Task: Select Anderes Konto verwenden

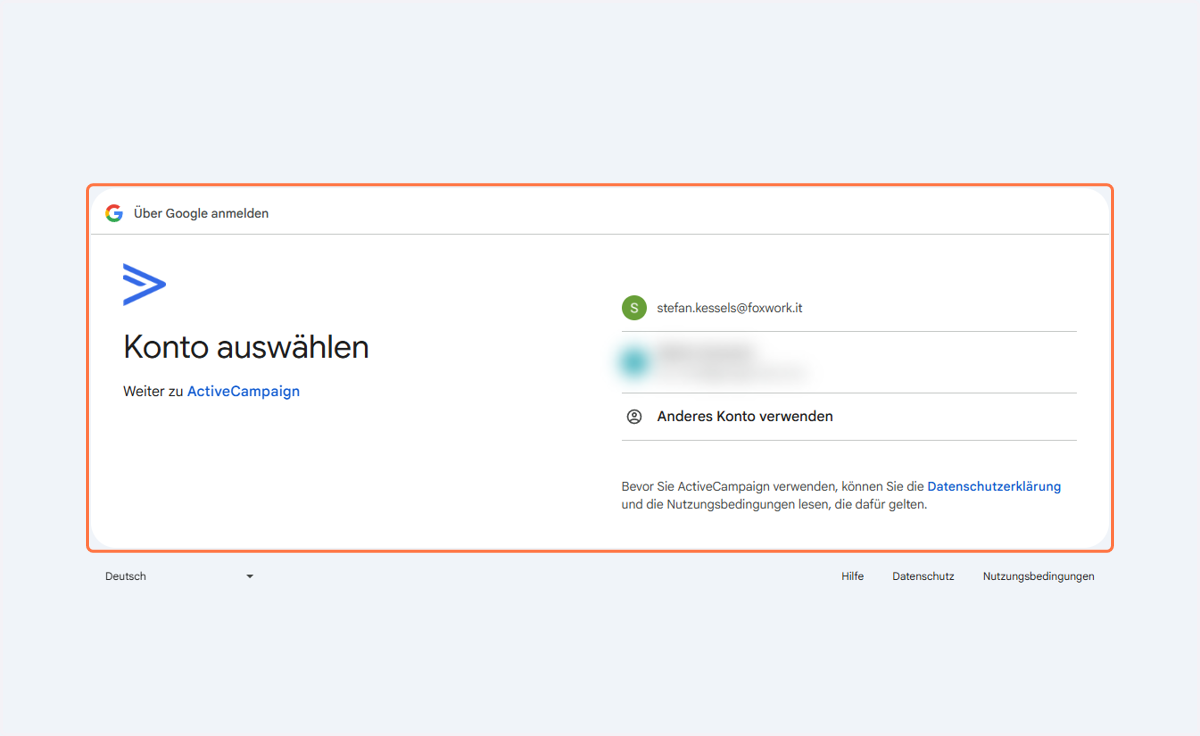Action: pyautogui.click(x=849, y=416)
